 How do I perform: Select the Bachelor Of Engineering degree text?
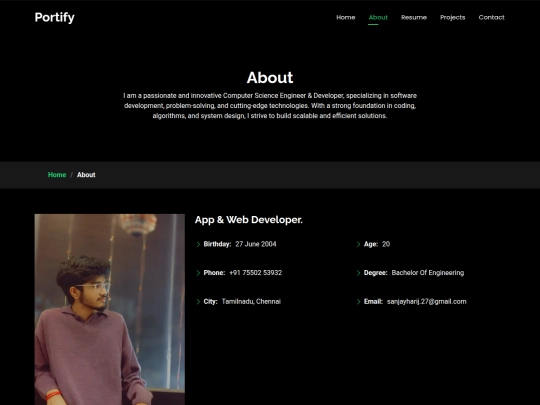(x=428, y=273)
